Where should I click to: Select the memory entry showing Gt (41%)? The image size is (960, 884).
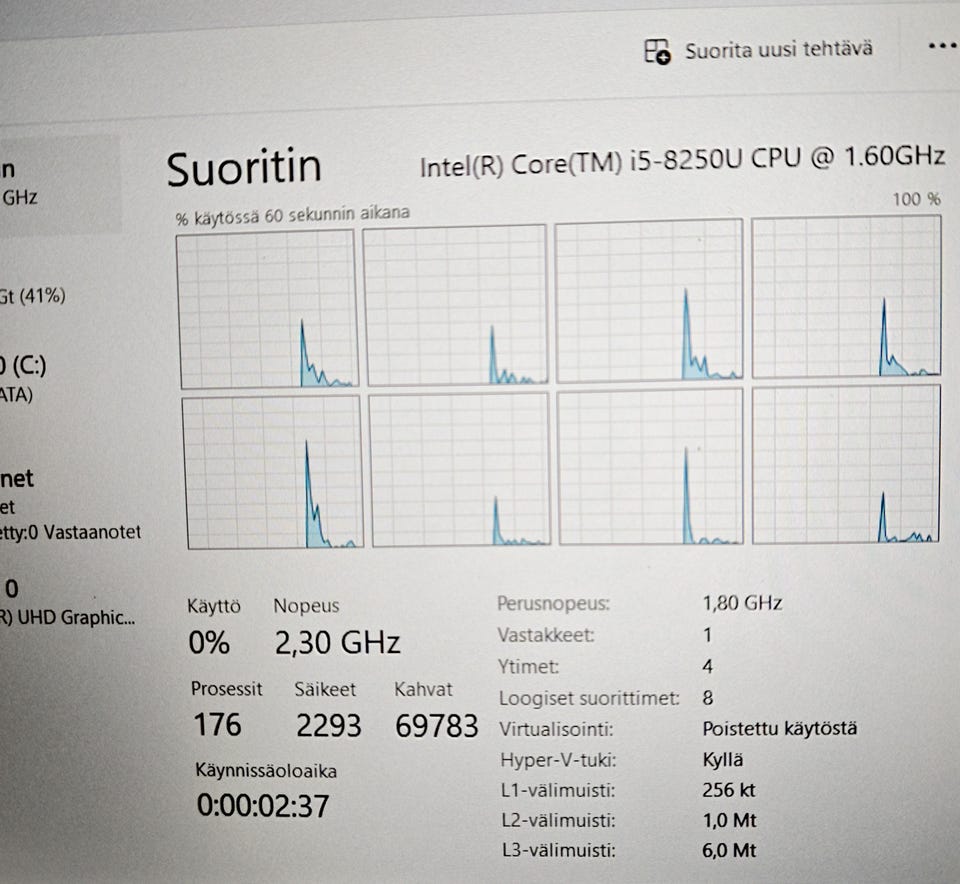pos(33,296)
